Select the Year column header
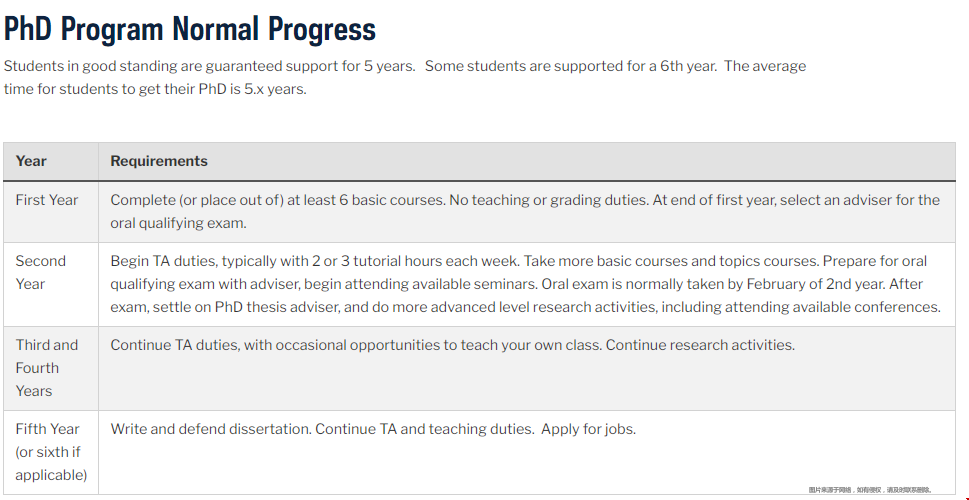This screenshot has height=500, width=969. pyautogui.click(x=31, y=161)
